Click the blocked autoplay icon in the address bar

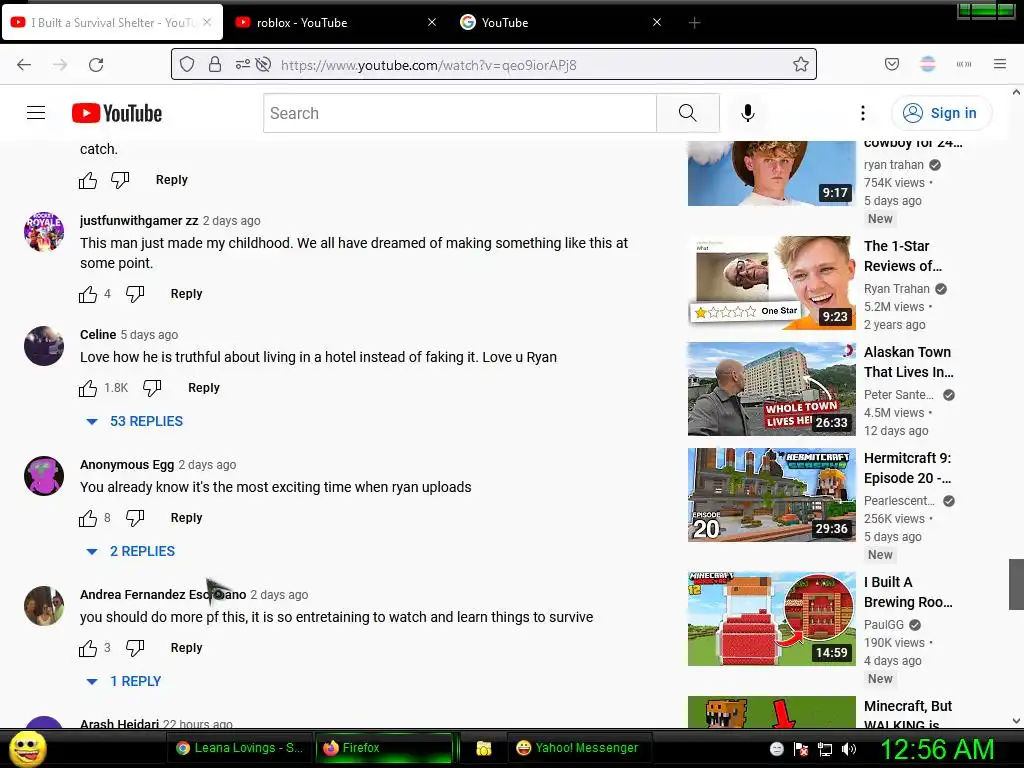tap(263, 65)
